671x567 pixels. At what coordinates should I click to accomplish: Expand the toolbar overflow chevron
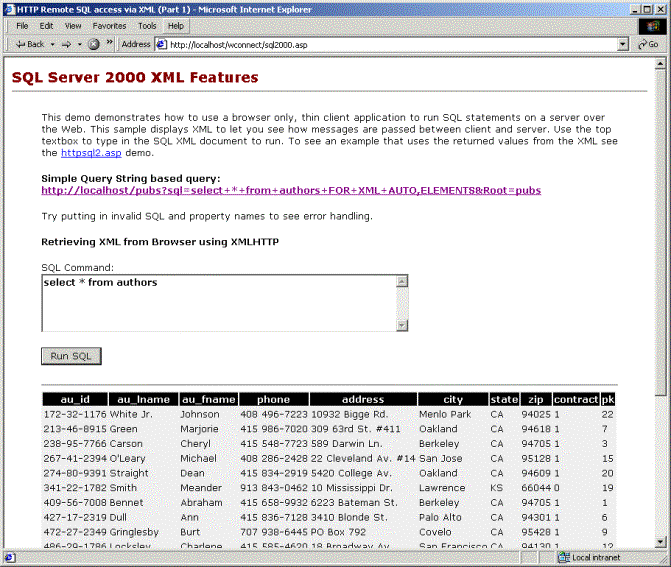point(110,42)
